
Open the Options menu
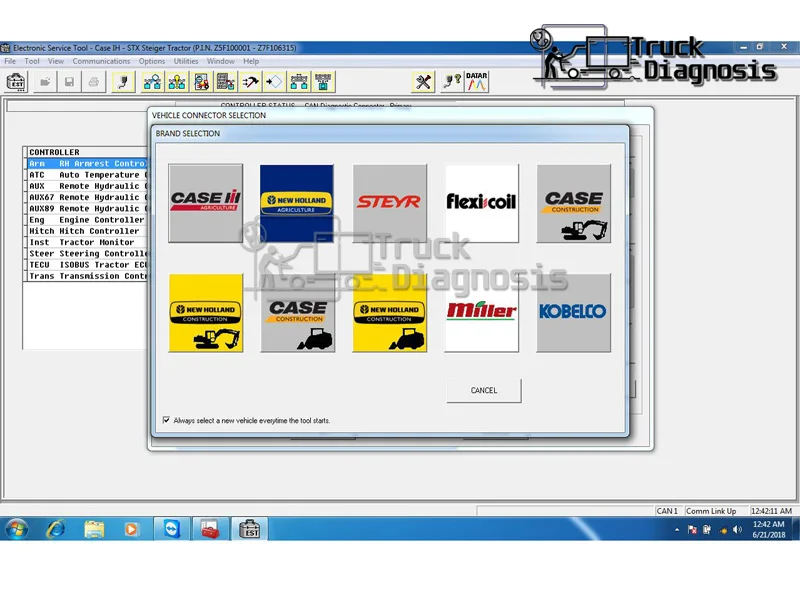152,61
